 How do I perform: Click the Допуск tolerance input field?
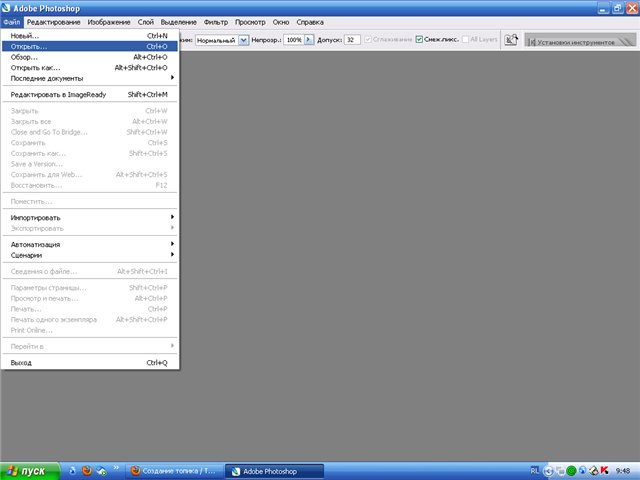[x=352, y=40]
